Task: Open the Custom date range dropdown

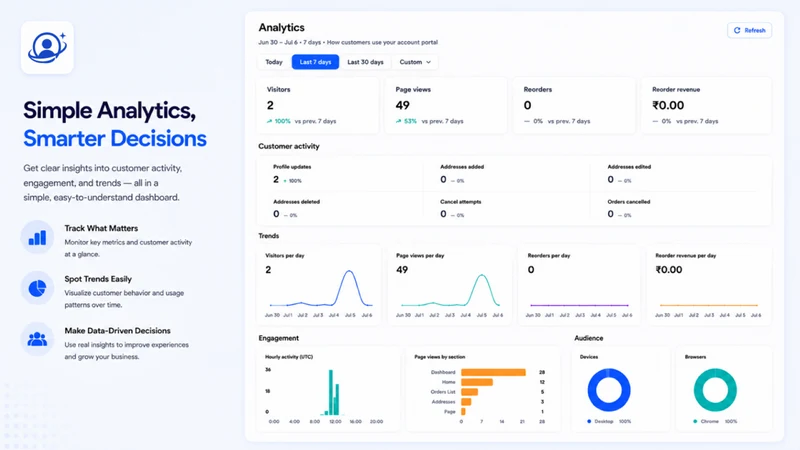Action: click(x=415, y=62)
